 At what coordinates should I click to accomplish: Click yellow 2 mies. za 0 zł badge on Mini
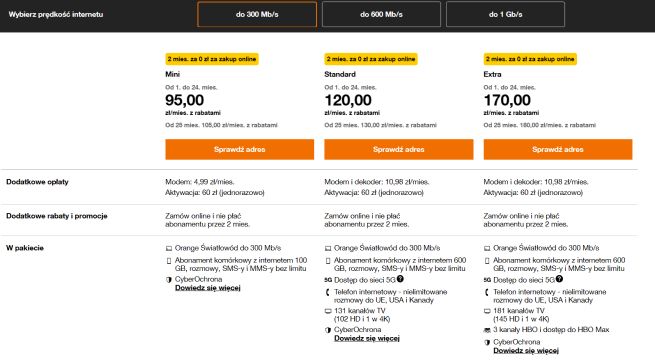pyautogui.click(x=212, y=59)
